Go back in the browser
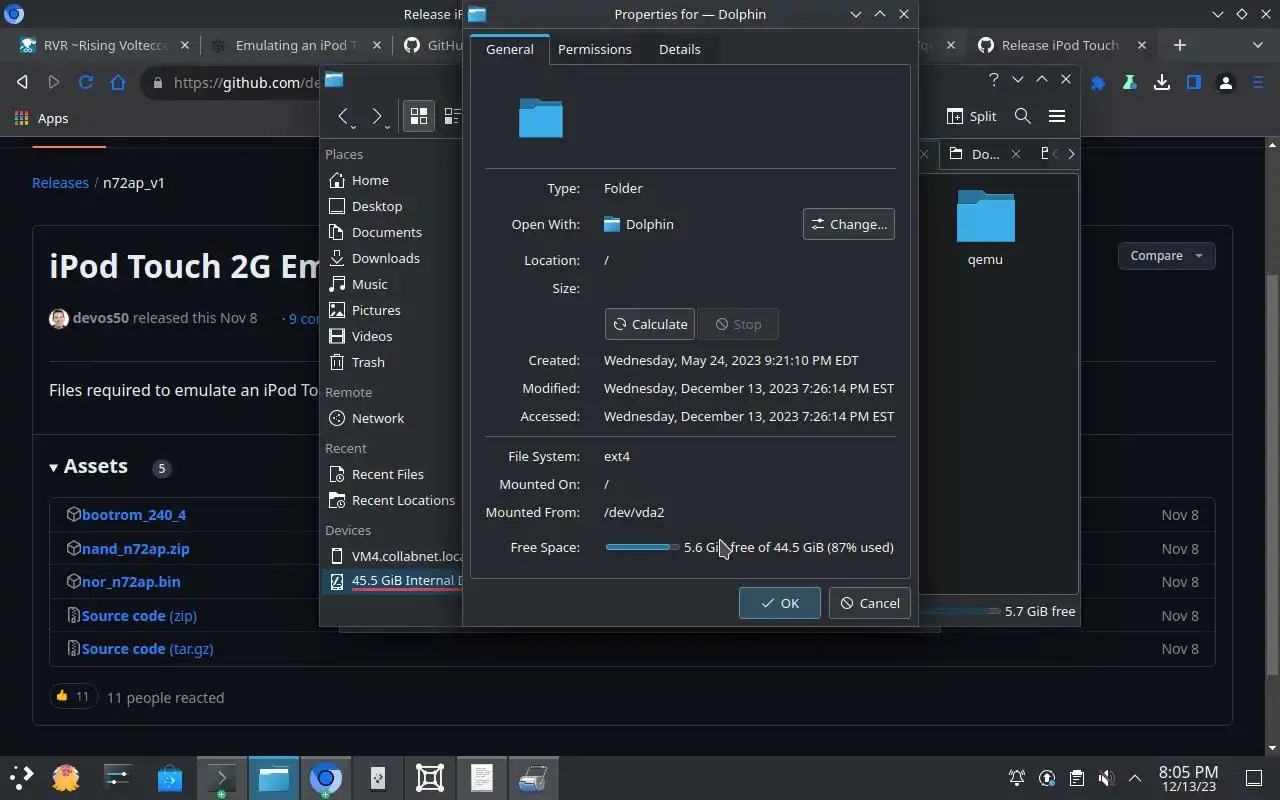This screenshot has width=1280, height=800. point(22,83)
